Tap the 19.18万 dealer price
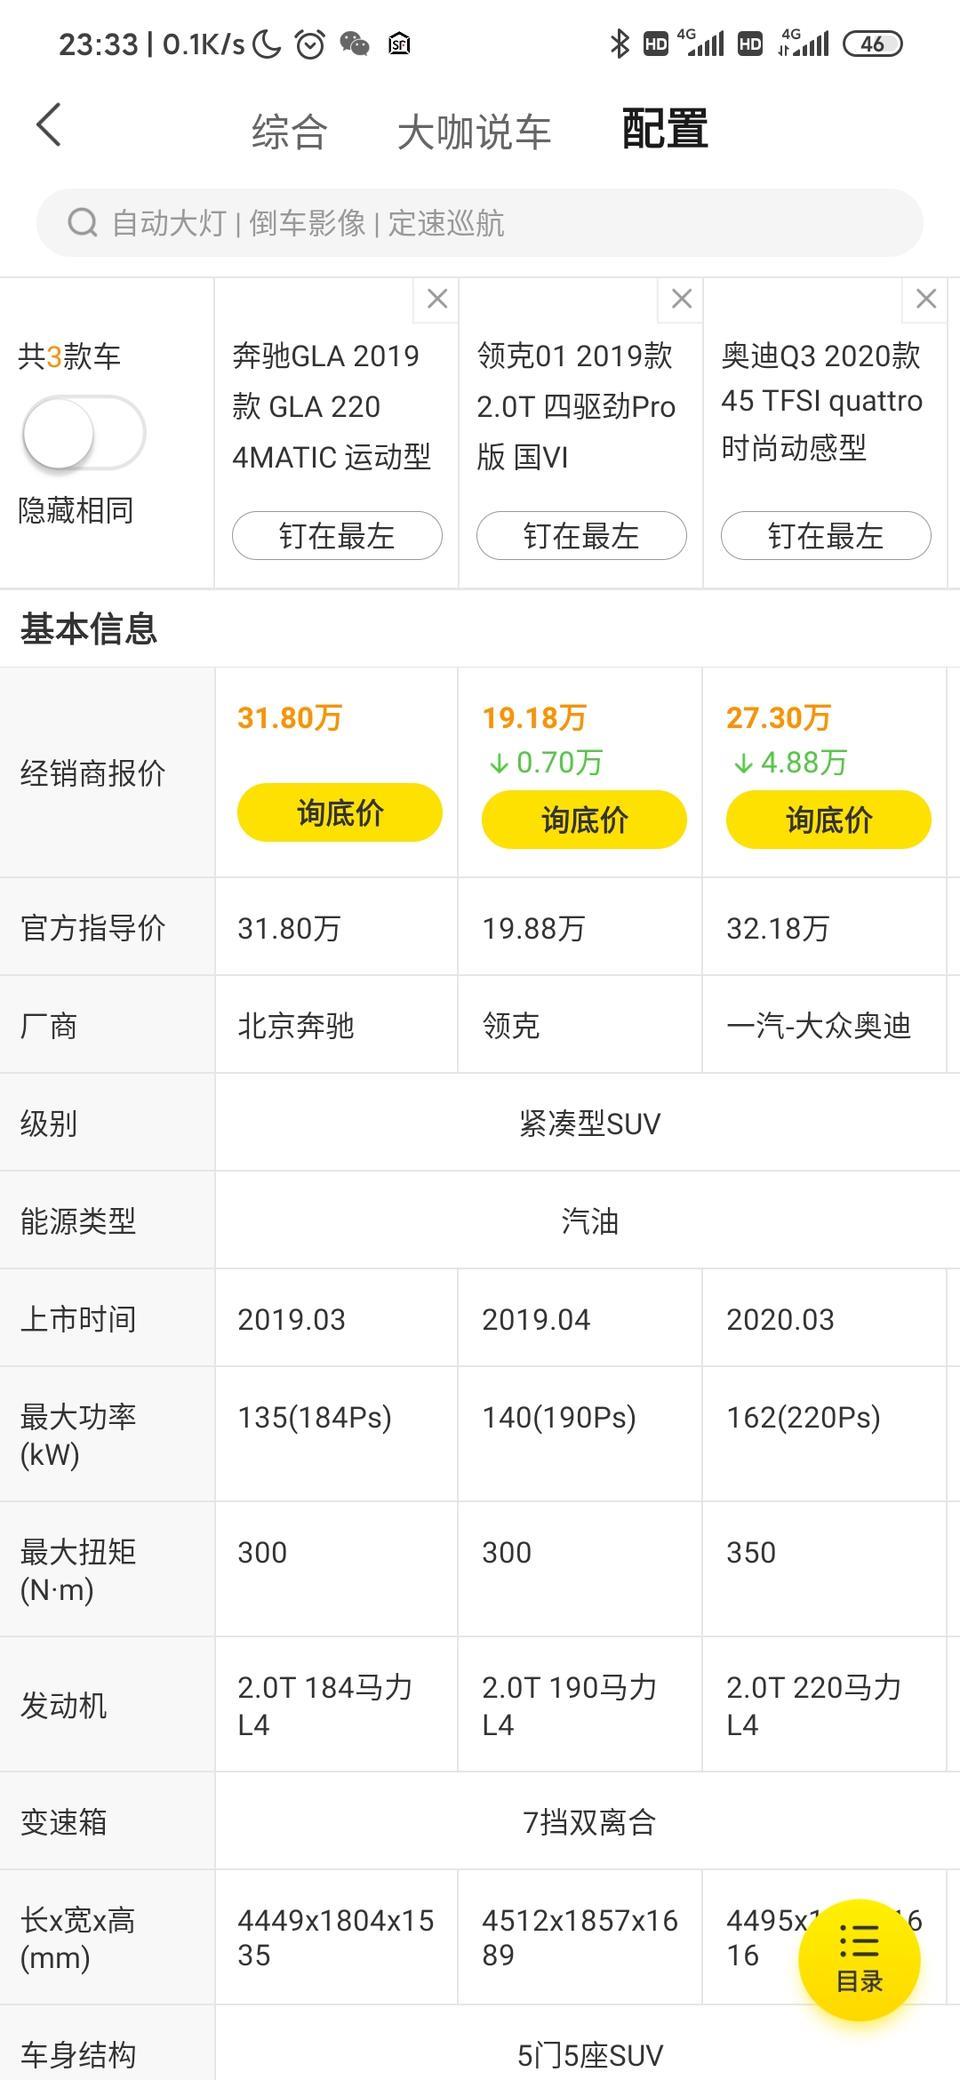 [x=534, y=718]
